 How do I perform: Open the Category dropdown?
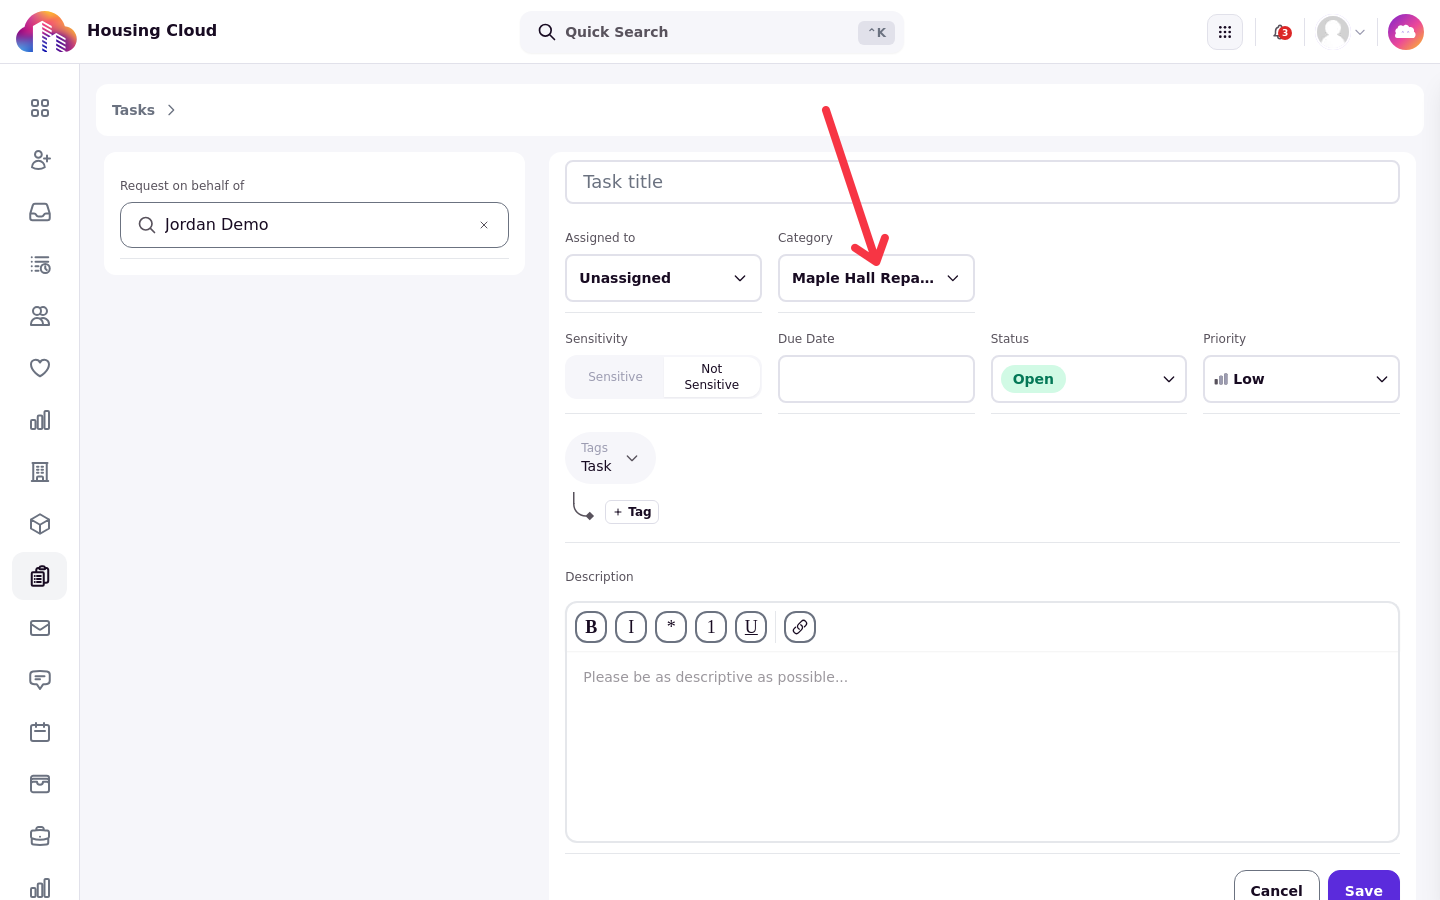coord(876,278)
